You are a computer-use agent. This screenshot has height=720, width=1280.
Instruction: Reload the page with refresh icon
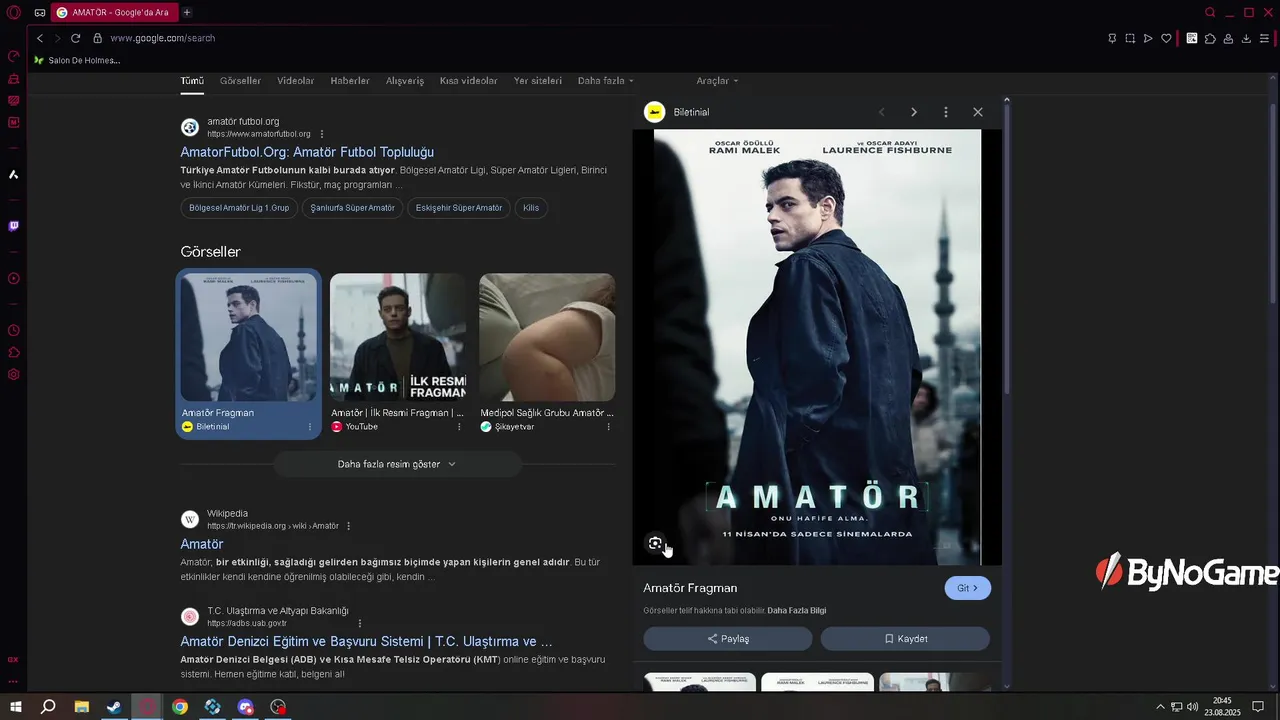tap(75, 38)
